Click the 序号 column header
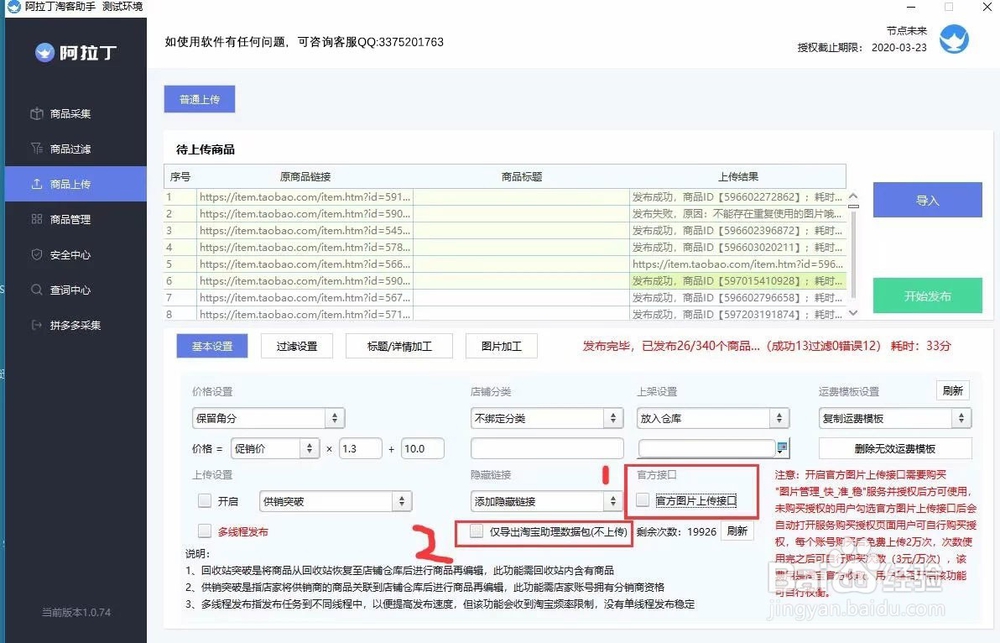Image resolution: width=1000 pixels, height=643 pixels. pyautogui.click(x=180, y=177)
